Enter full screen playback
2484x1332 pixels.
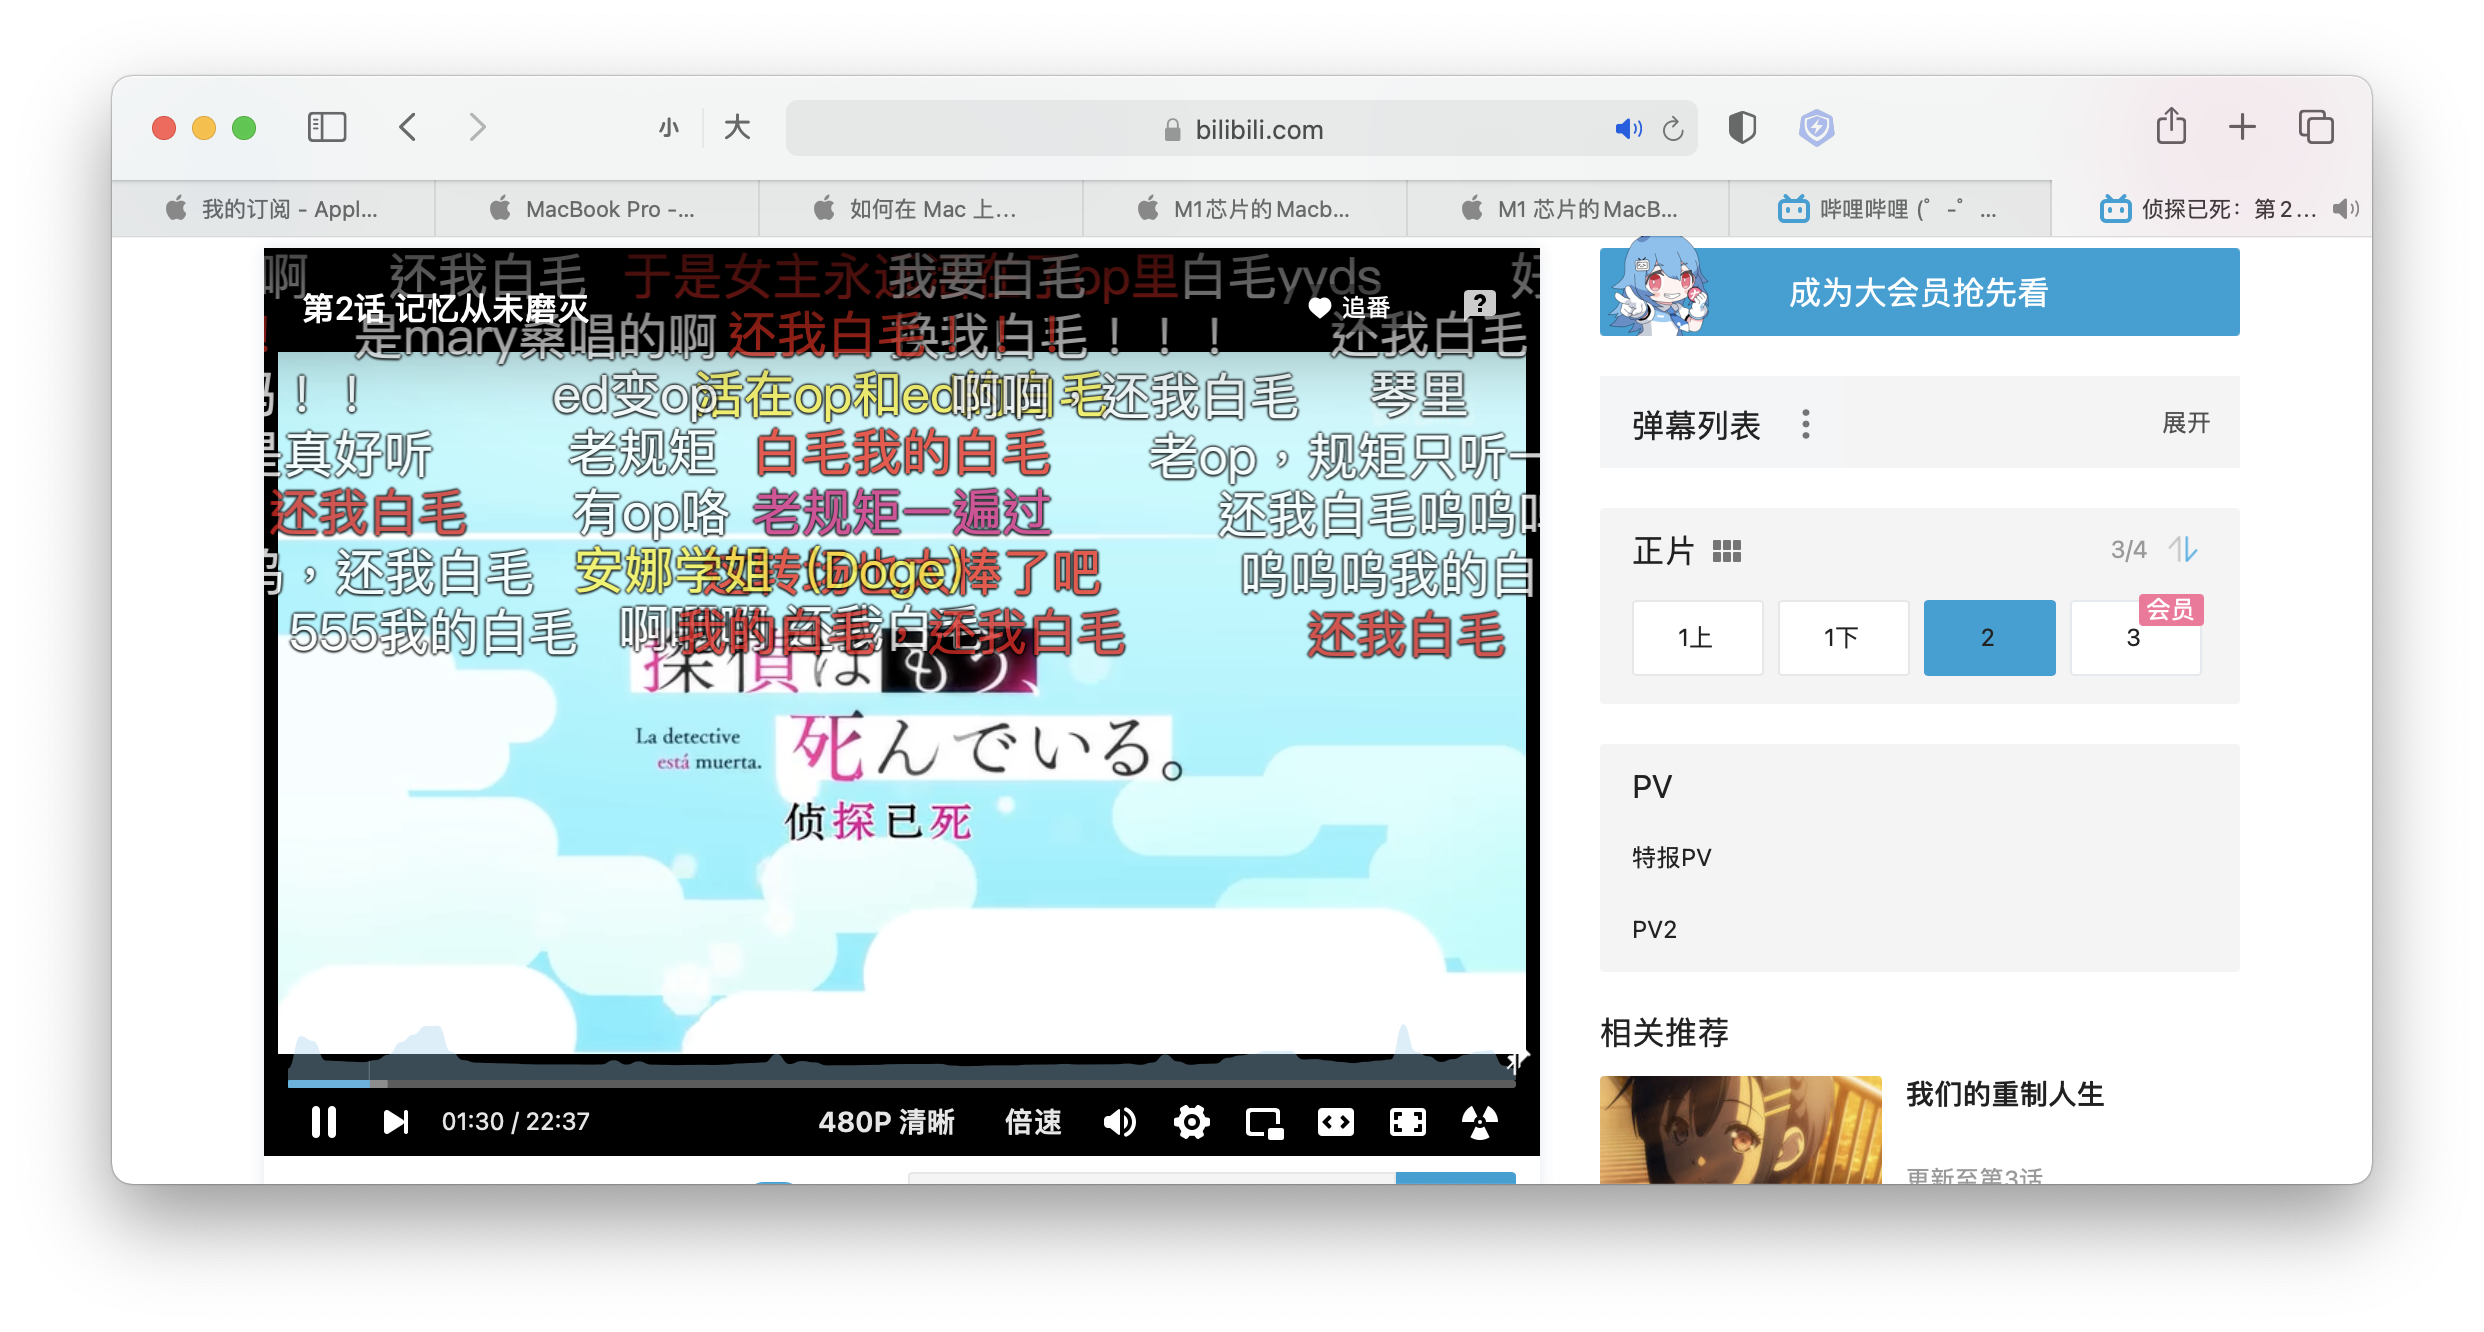pyautogui.click(x=1408, y=1122)
